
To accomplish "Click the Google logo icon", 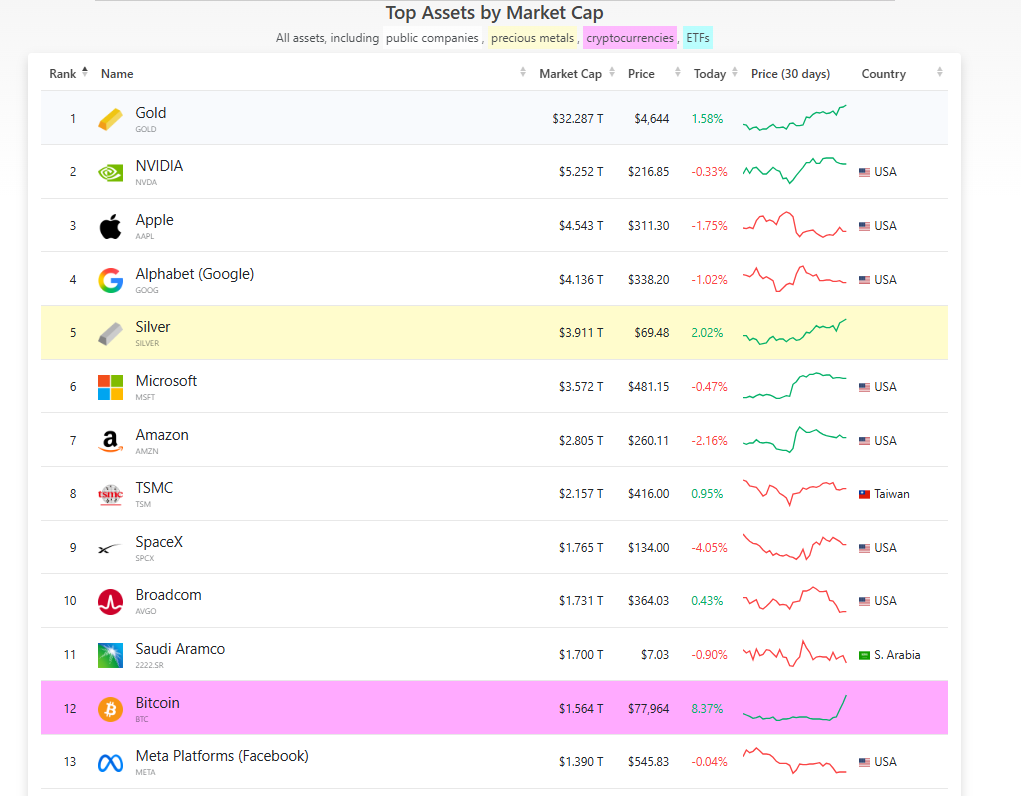I will (x=110, y=280).
